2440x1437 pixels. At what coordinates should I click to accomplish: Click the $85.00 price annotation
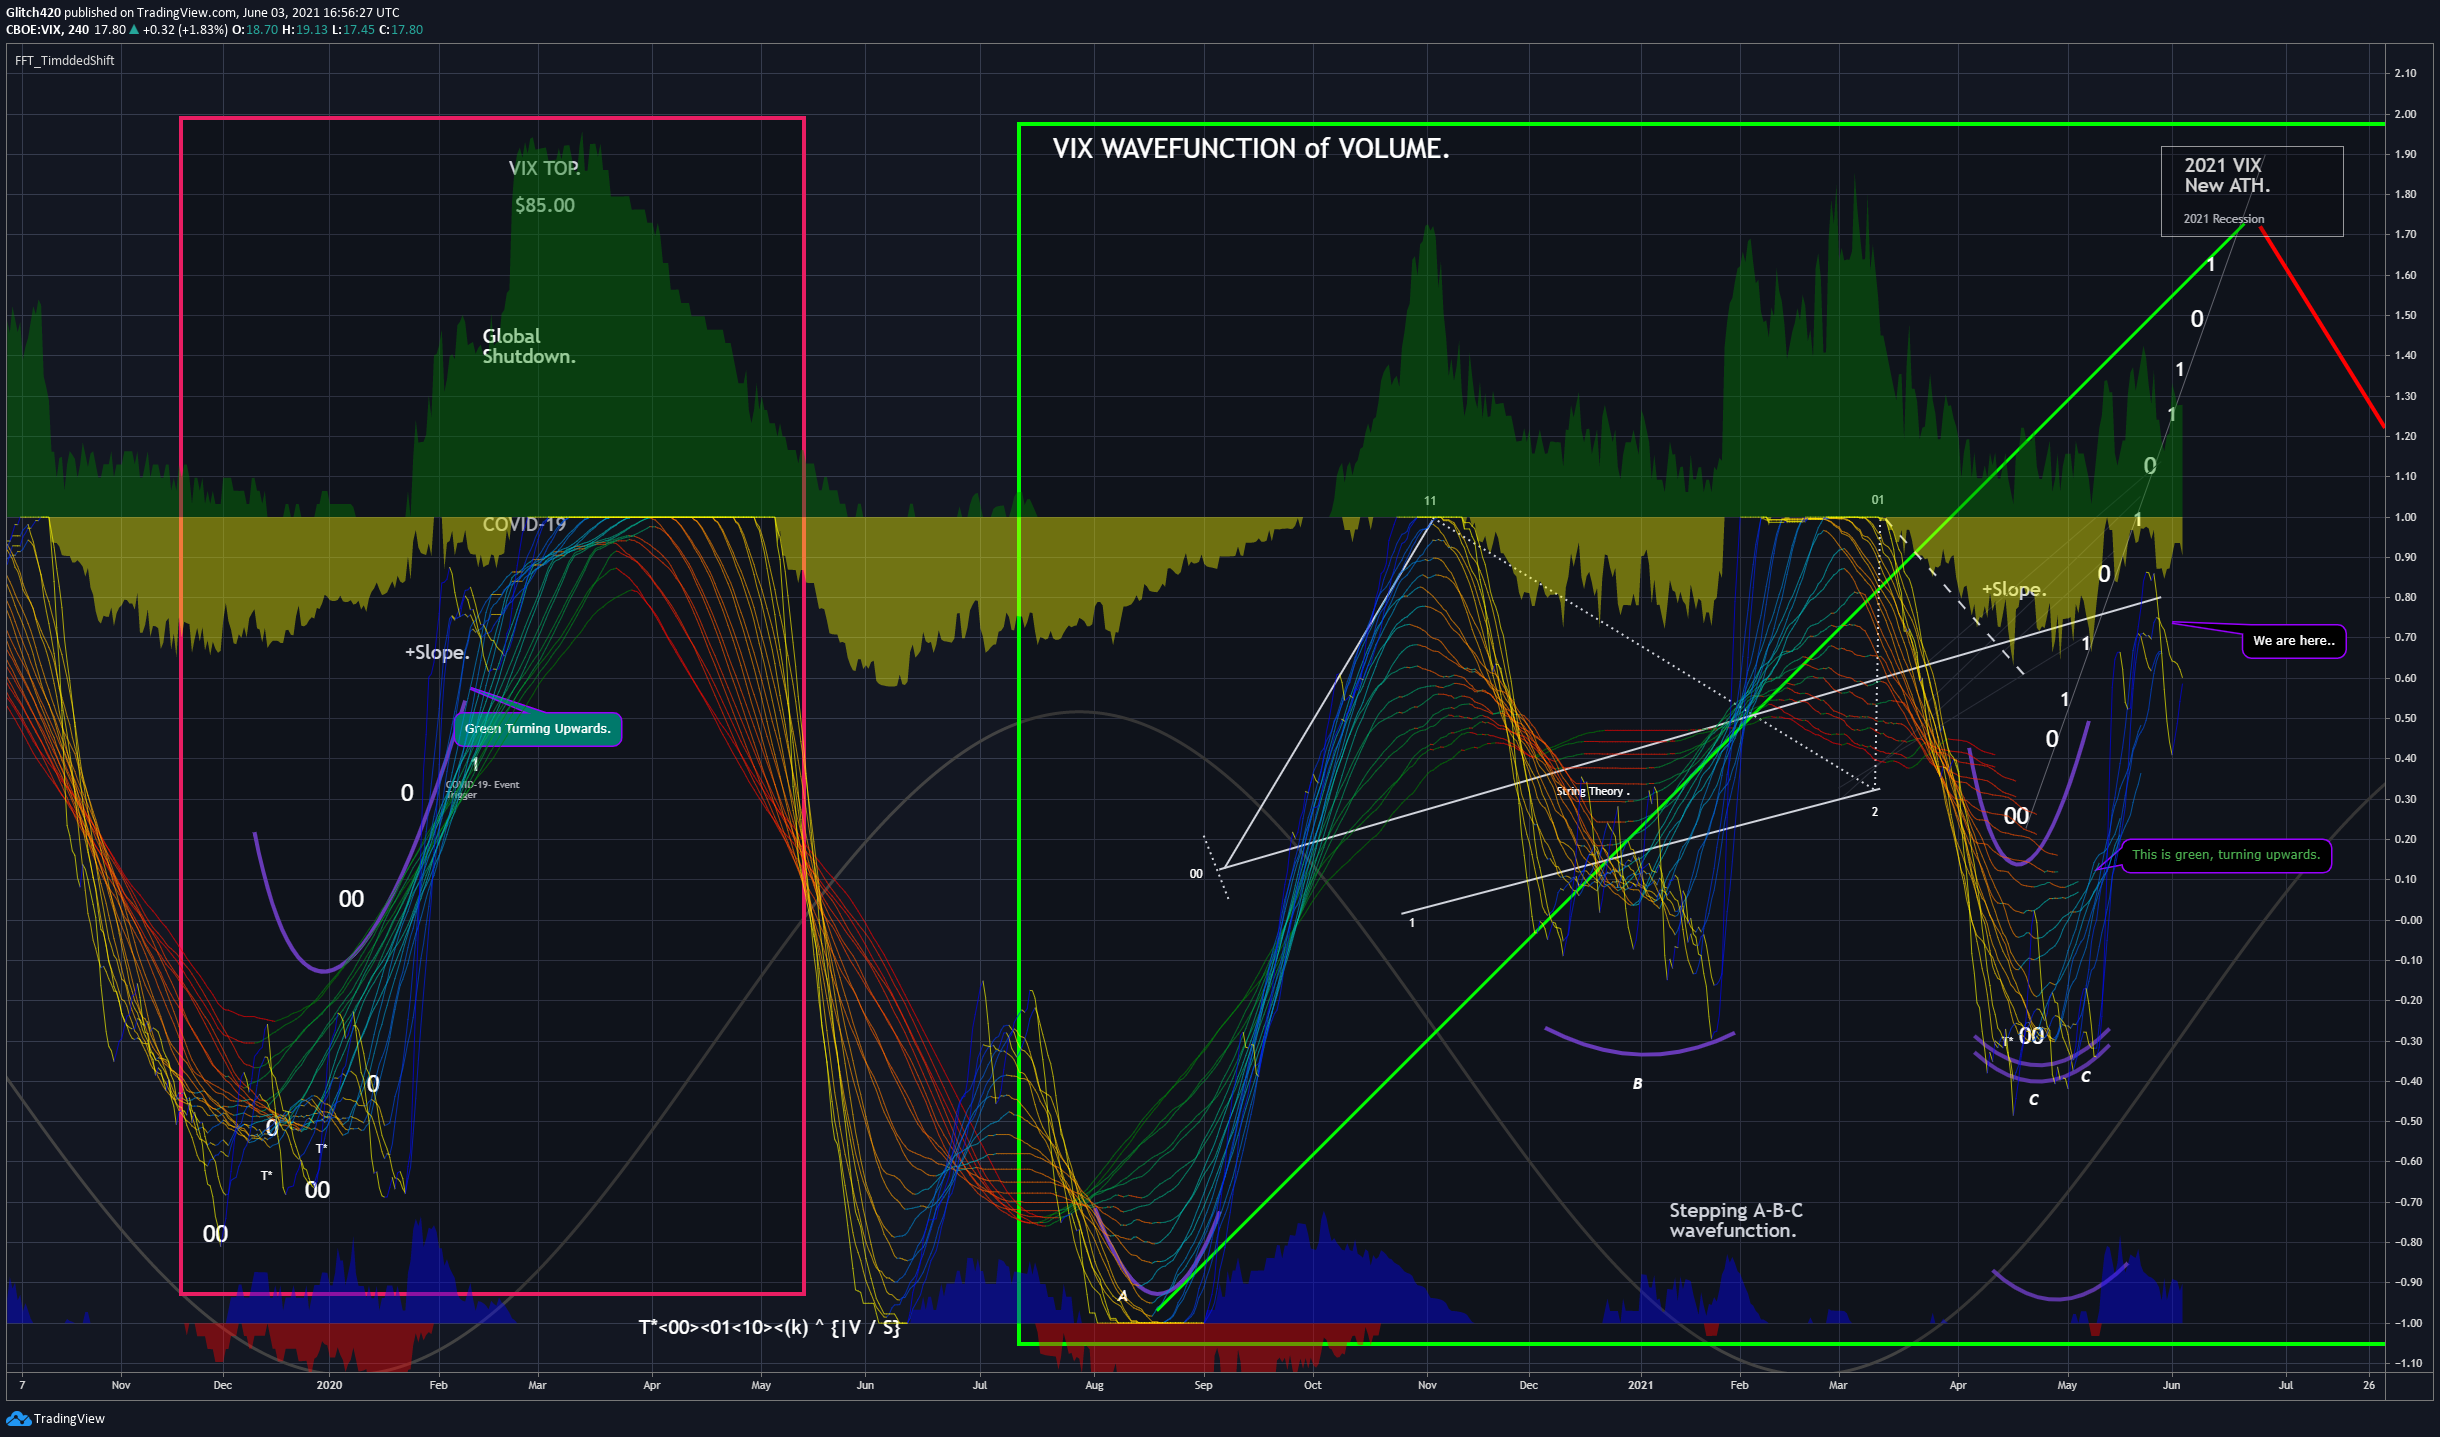(545, 205)
